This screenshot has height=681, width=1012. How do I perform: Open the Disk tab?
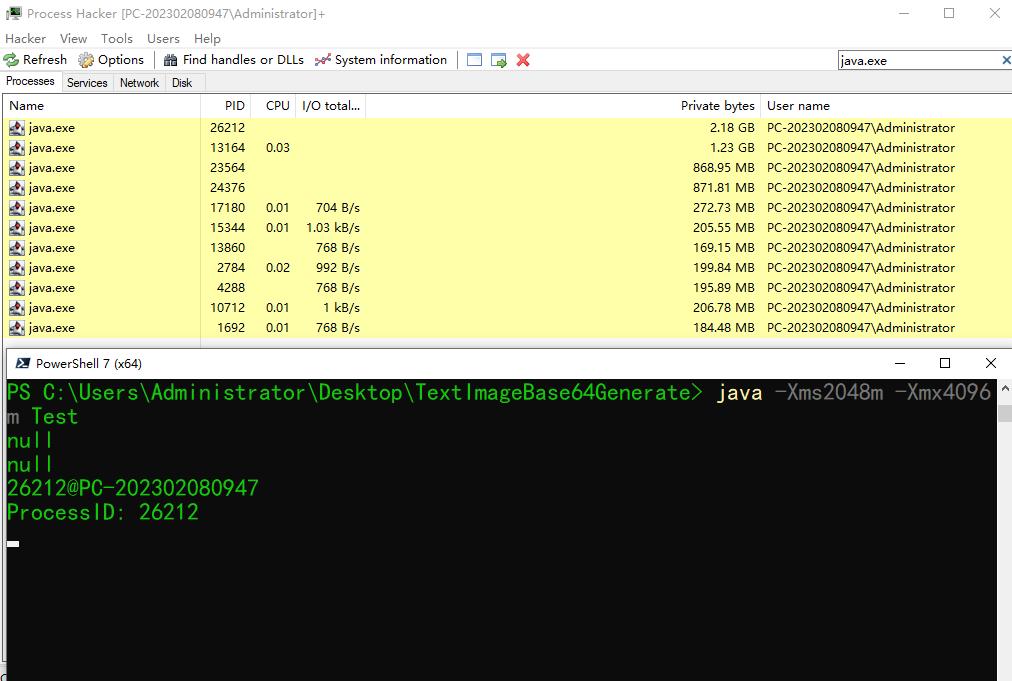click(x=182, y=83)
